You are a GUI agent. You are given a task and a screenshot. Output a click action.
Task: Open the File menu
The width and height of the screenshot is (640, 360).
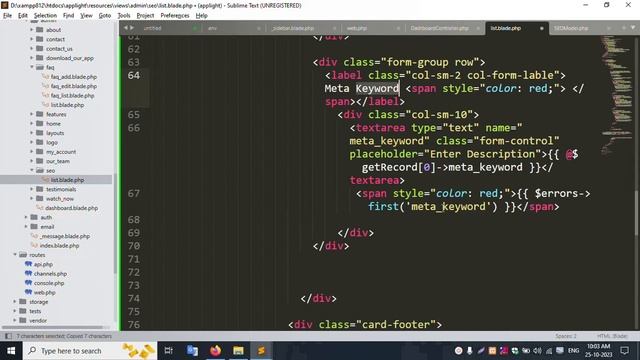pyautogui.click(x=7, y=16)
